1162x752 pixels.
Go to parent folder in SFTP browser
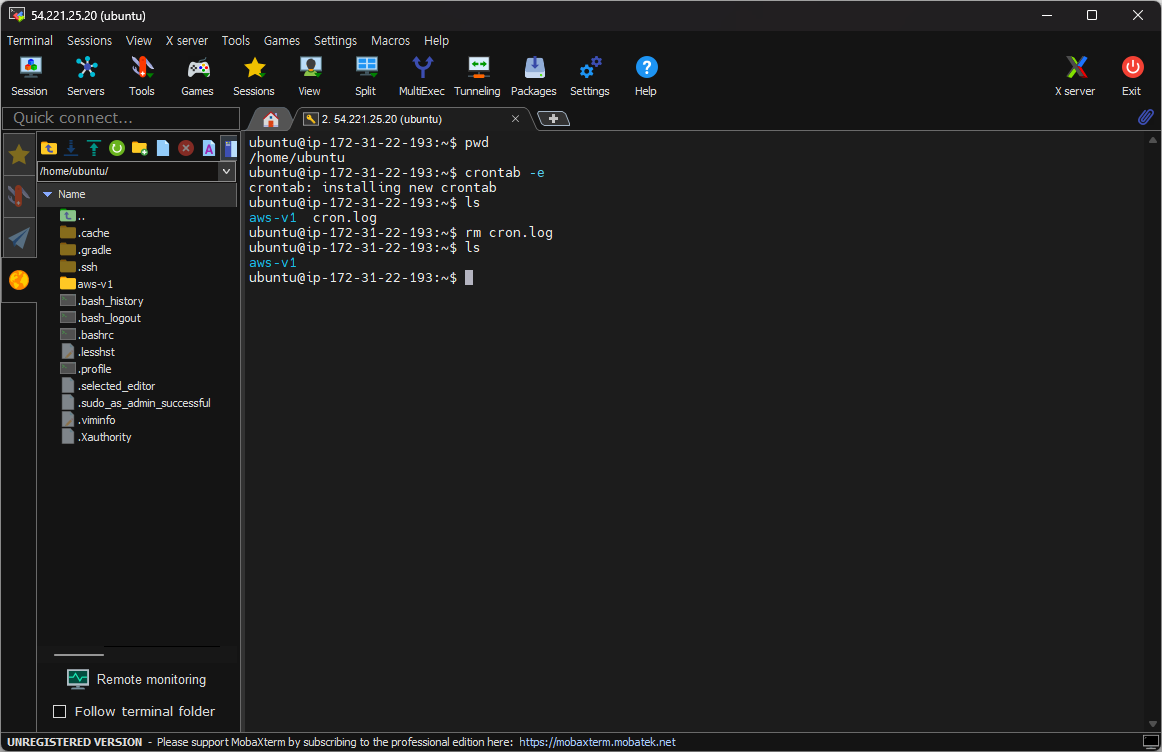(49, 148)
